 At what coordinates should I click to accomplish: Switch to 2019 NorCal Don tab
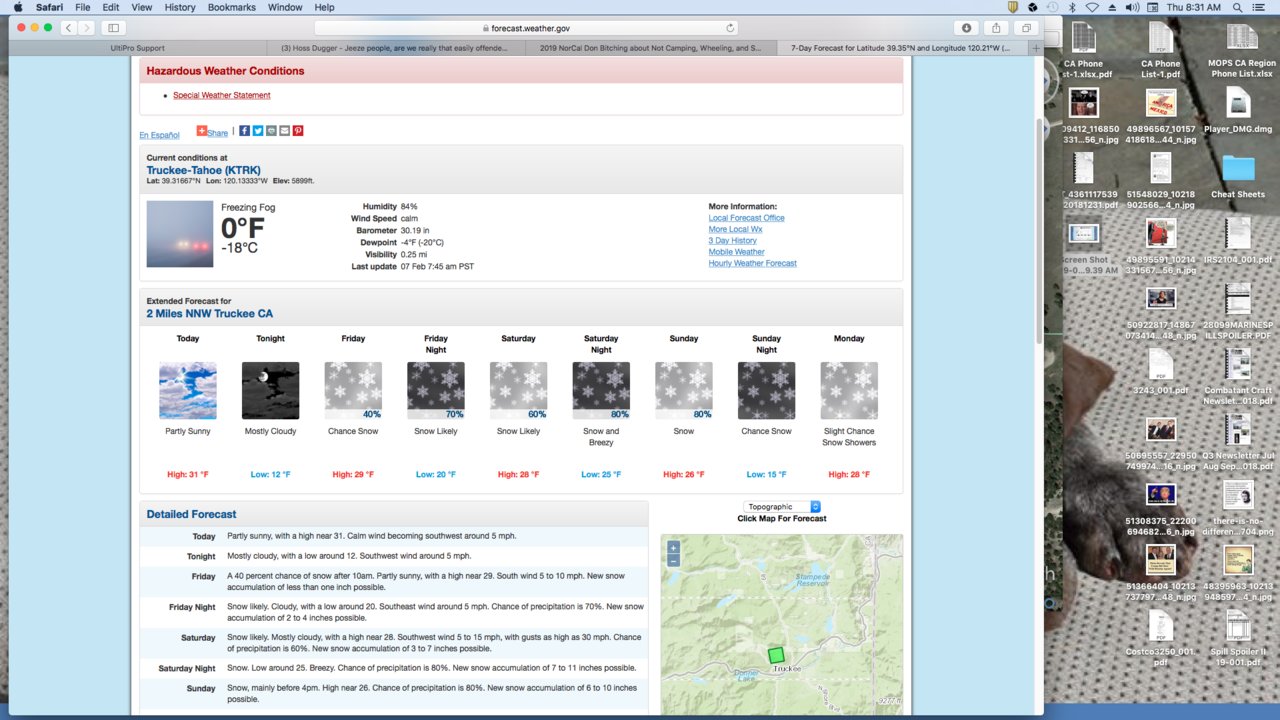[651, 47]
